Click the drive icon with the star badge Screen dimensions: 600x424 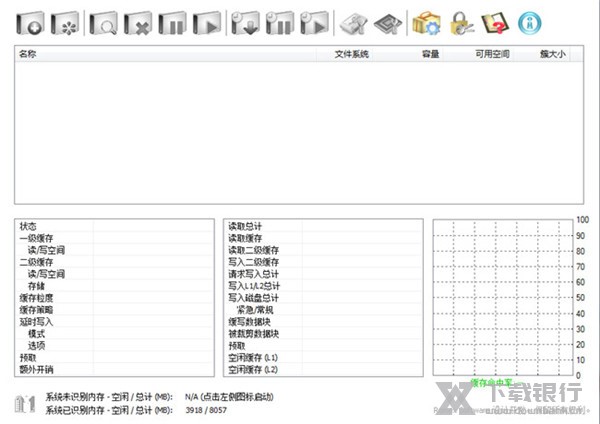64,21
